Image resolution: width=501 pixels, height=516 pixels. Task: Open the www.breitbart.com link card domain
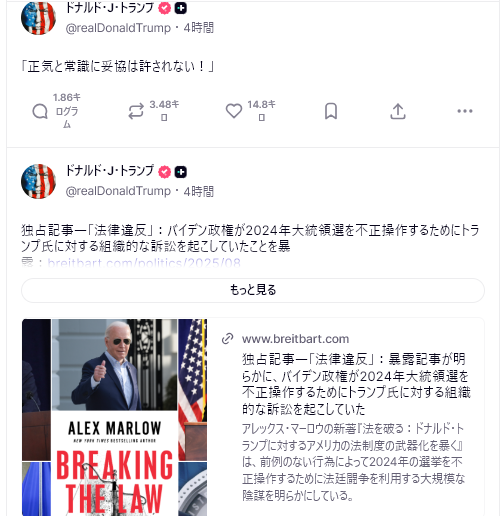coord(295,339)
